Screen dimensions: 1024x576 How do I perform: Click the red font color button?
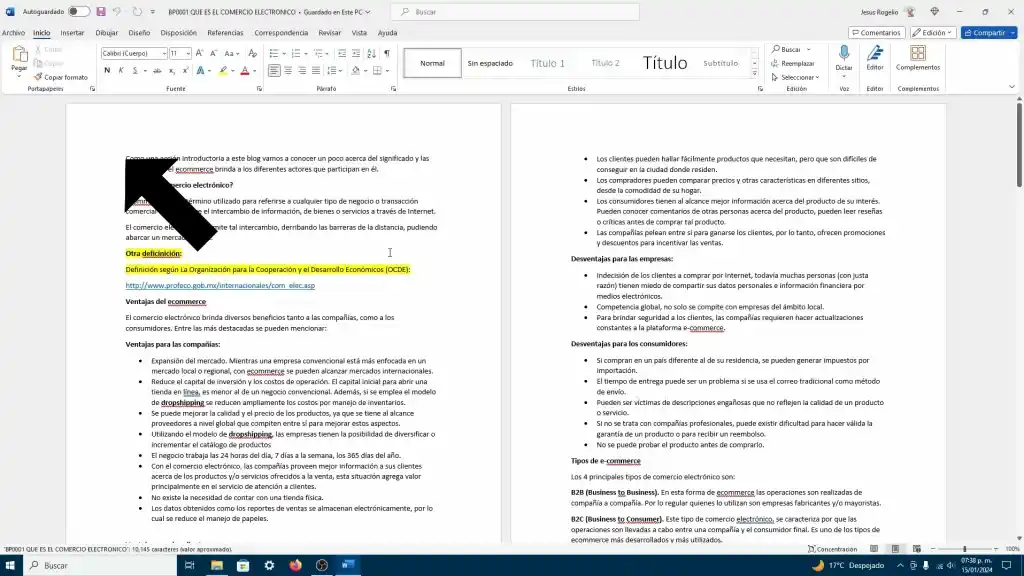[x=244, y=71]
